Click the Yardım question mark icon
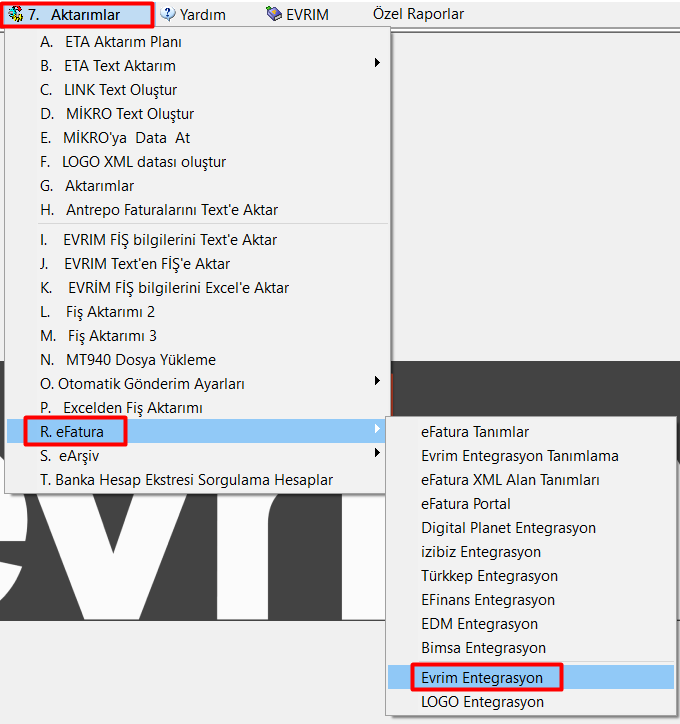 click(168, 14)
